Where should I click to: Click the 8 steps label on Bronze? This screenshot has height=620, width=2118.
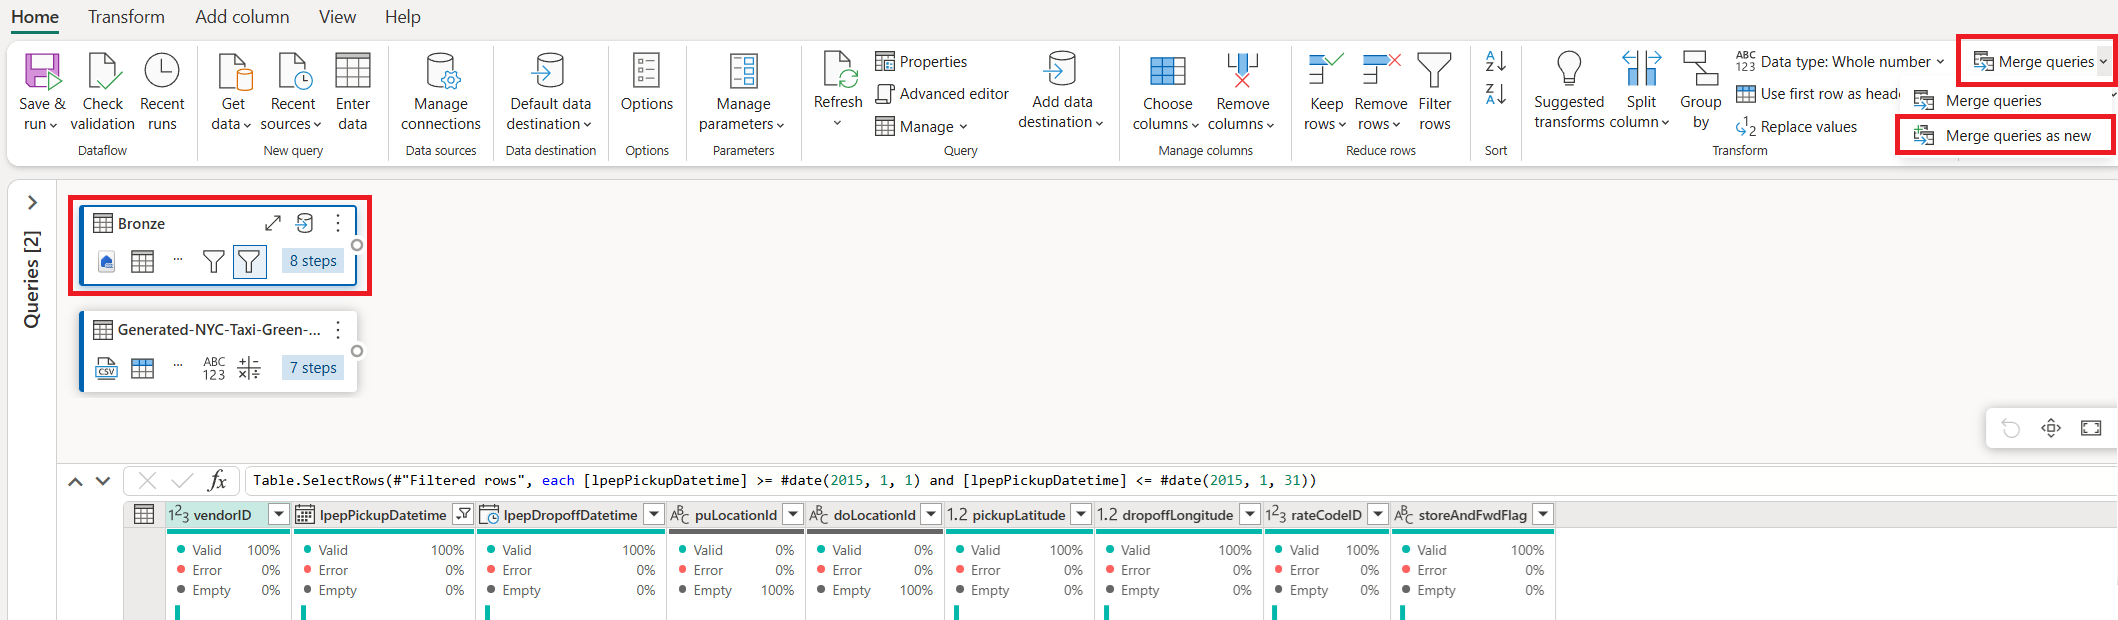point(313,261)
